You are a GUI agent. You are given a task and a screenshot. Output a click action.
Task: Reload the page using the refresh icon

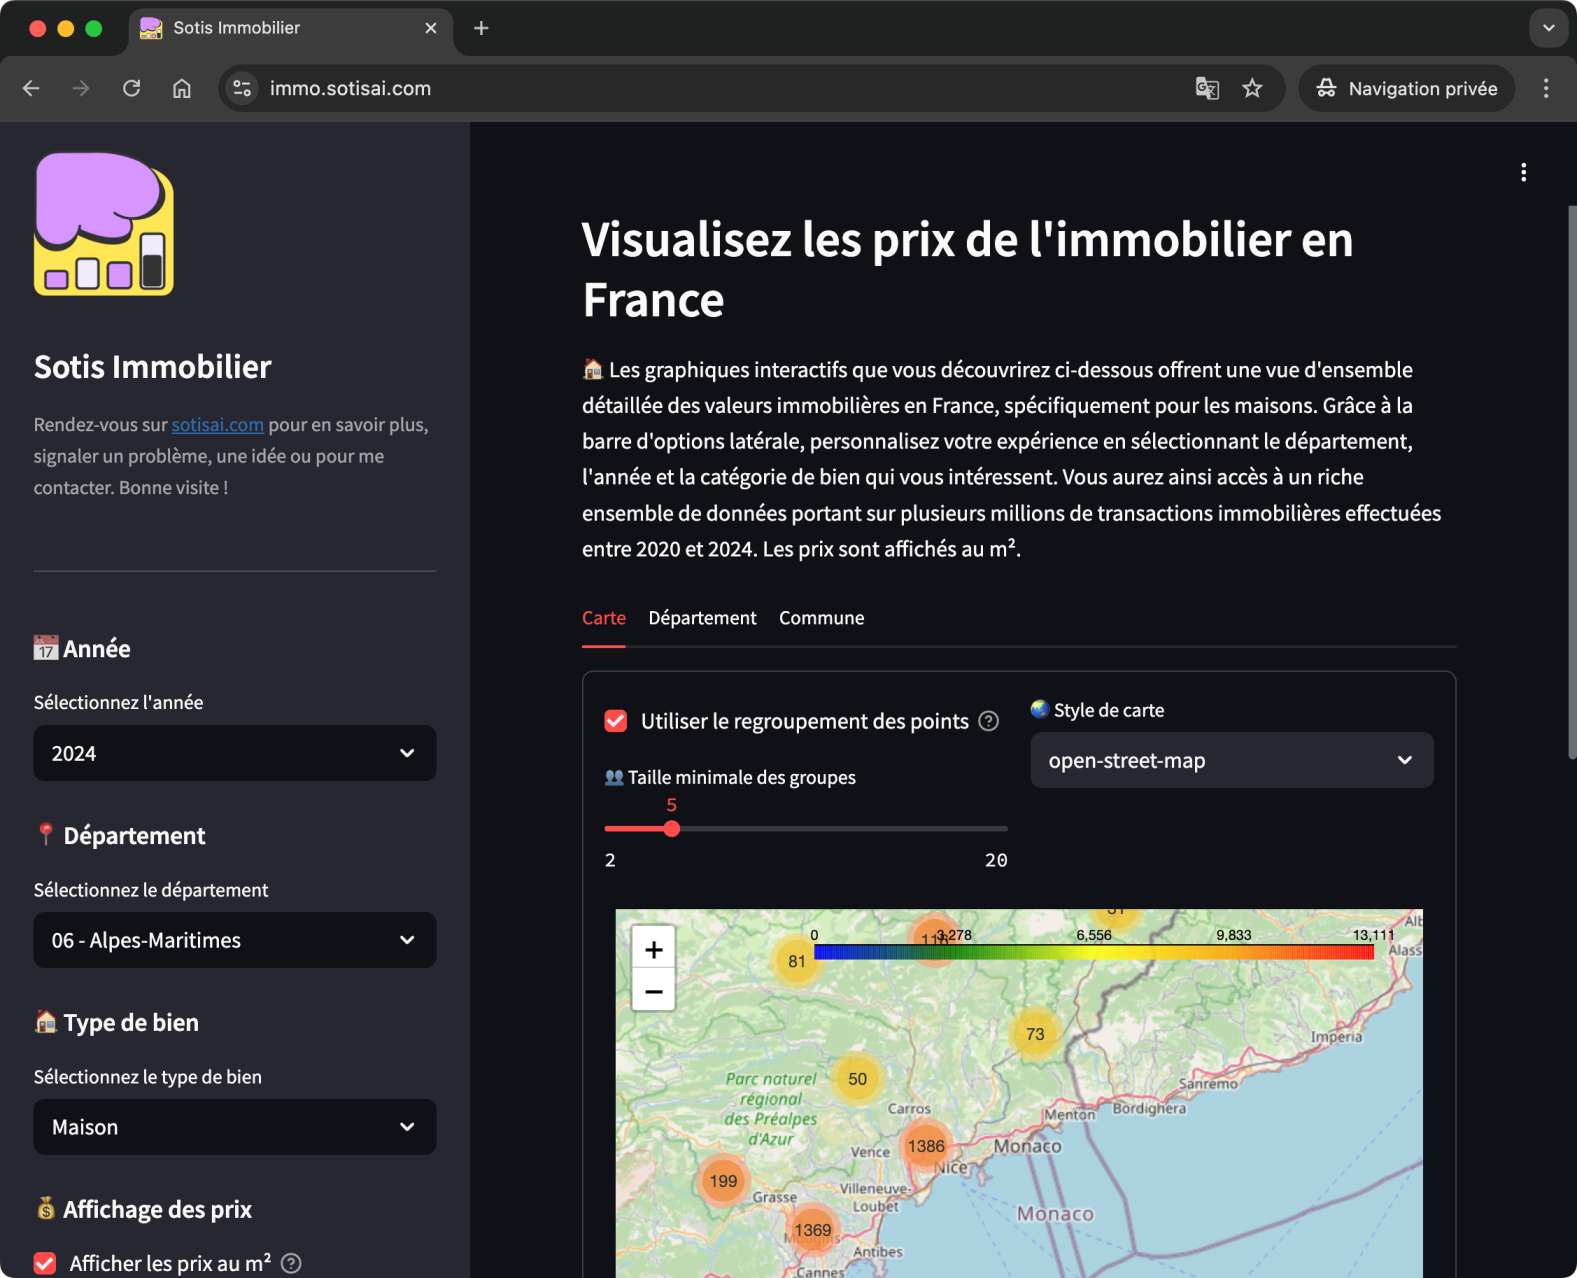point(131,88)
